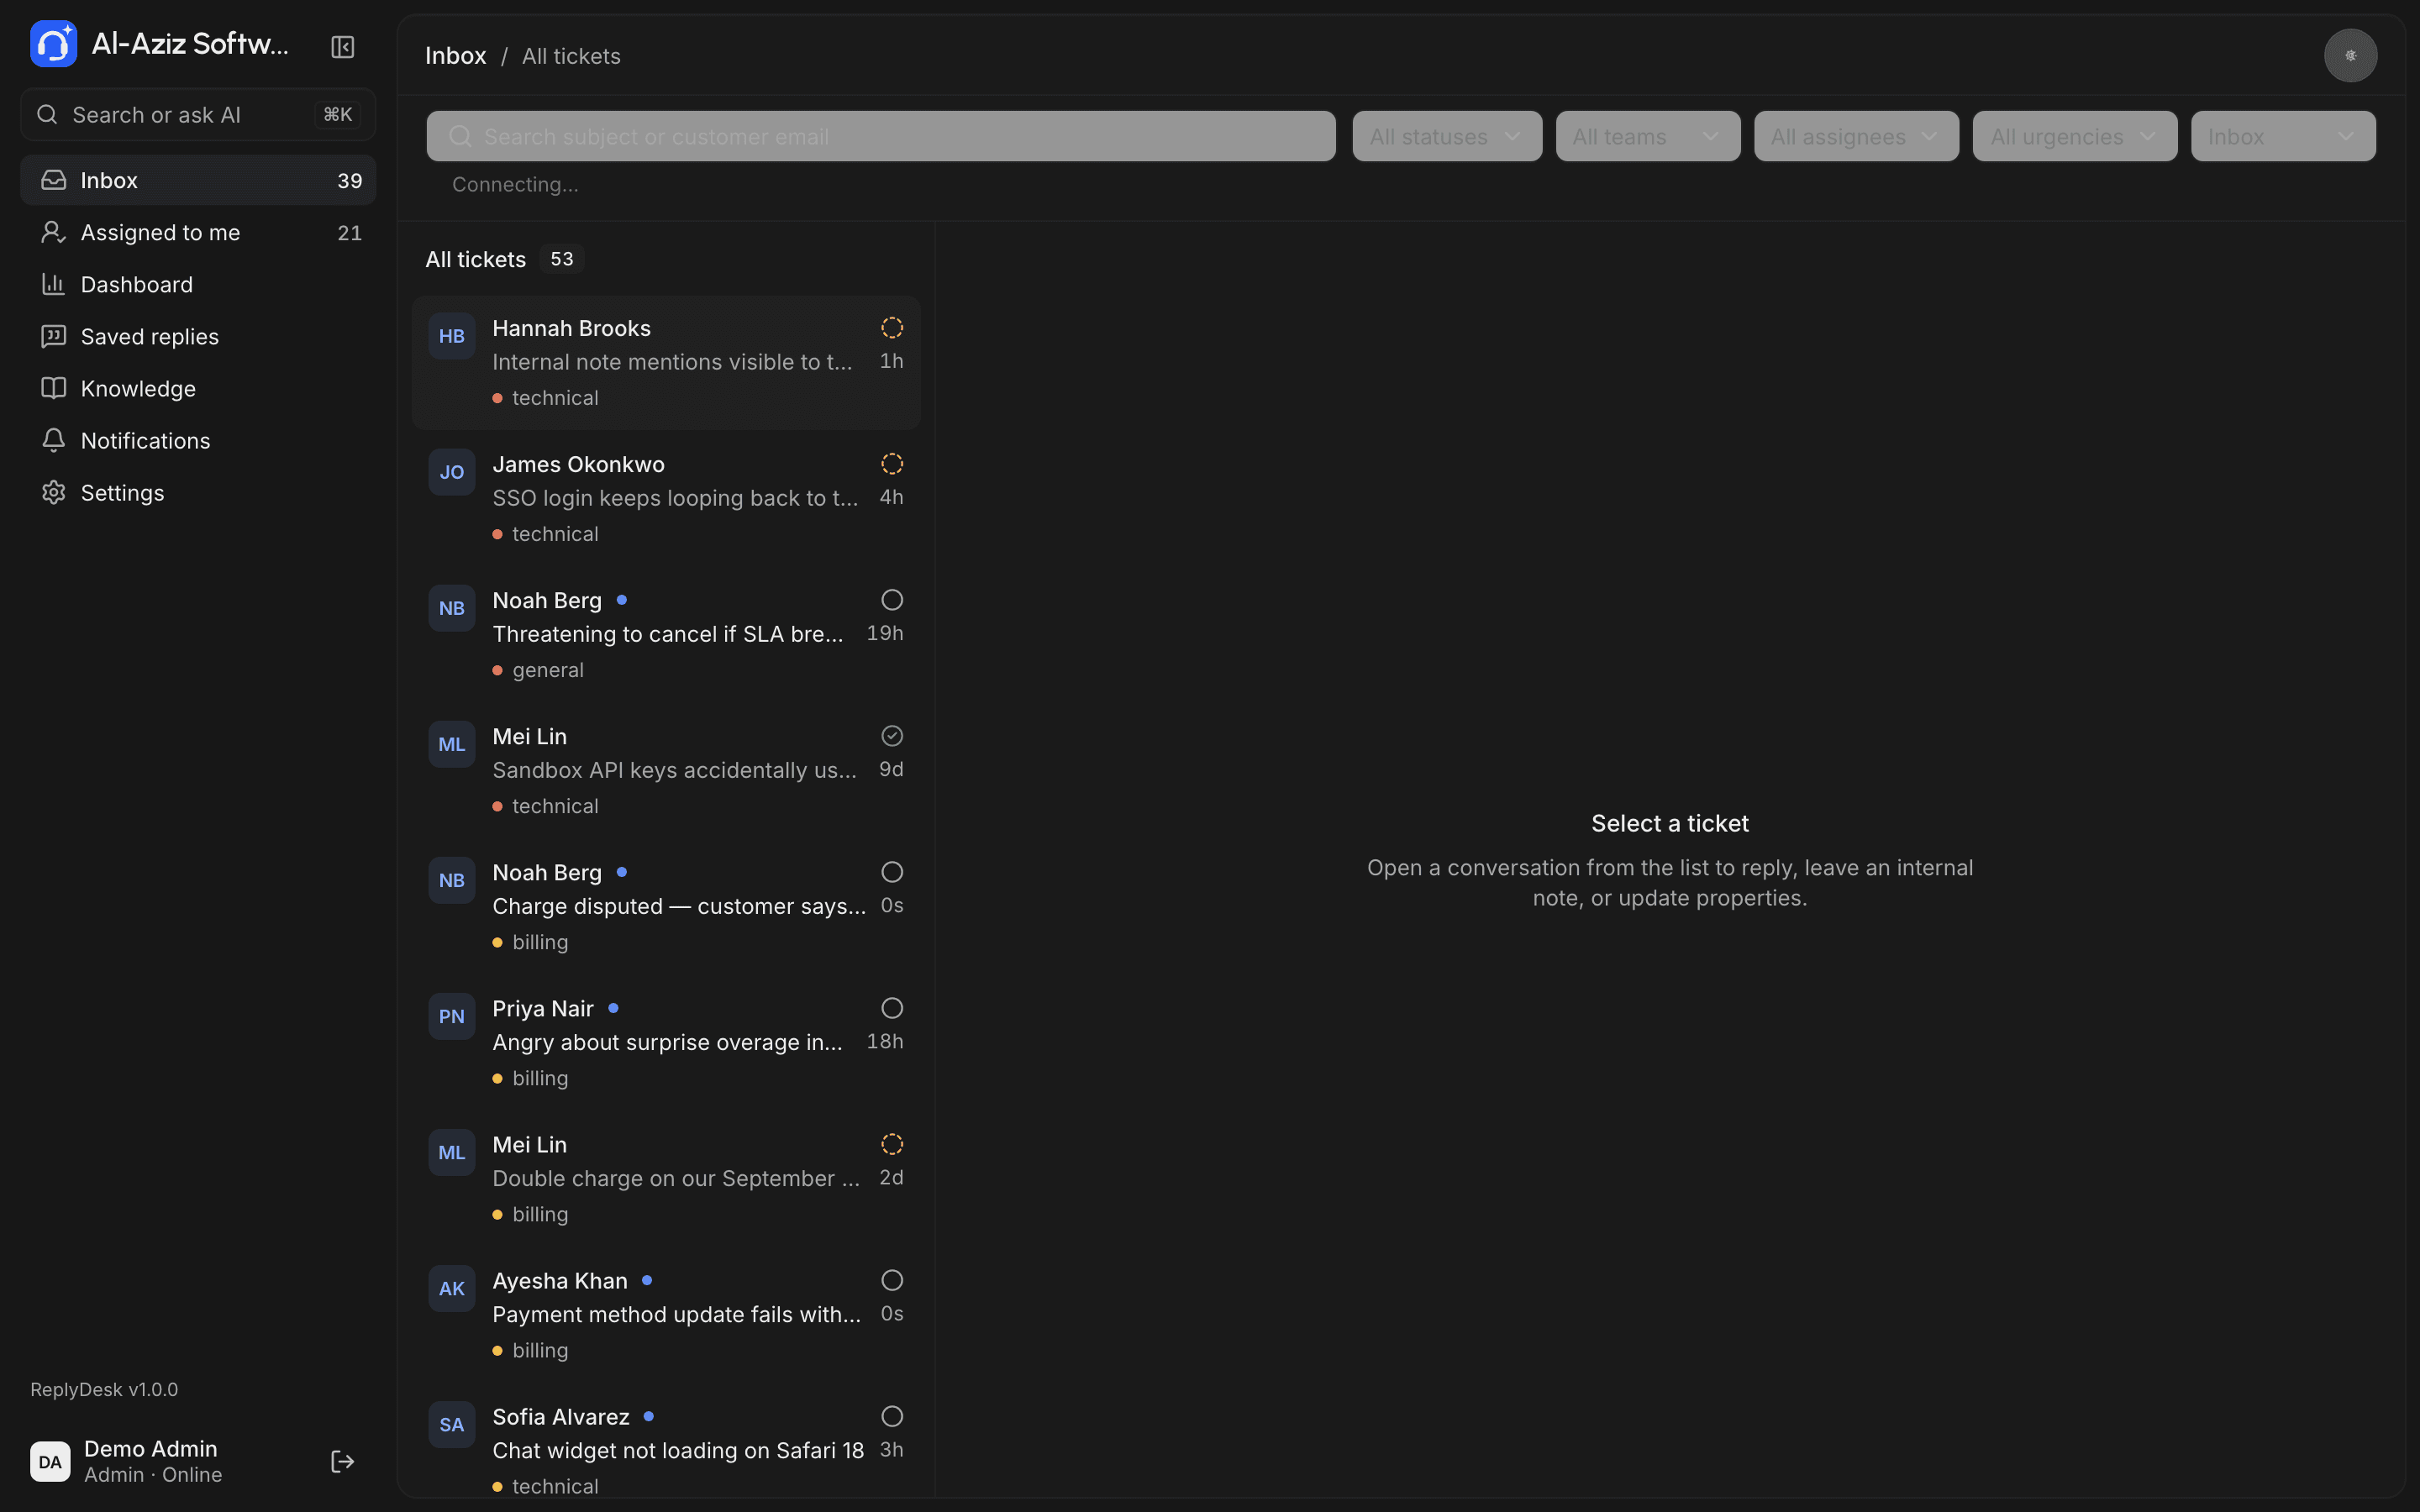Image resolution: width=2420 pixels, height=1512 pixels.
Task: Open Noah Berg SLA cancel ticket
Action: click(666, 635)
